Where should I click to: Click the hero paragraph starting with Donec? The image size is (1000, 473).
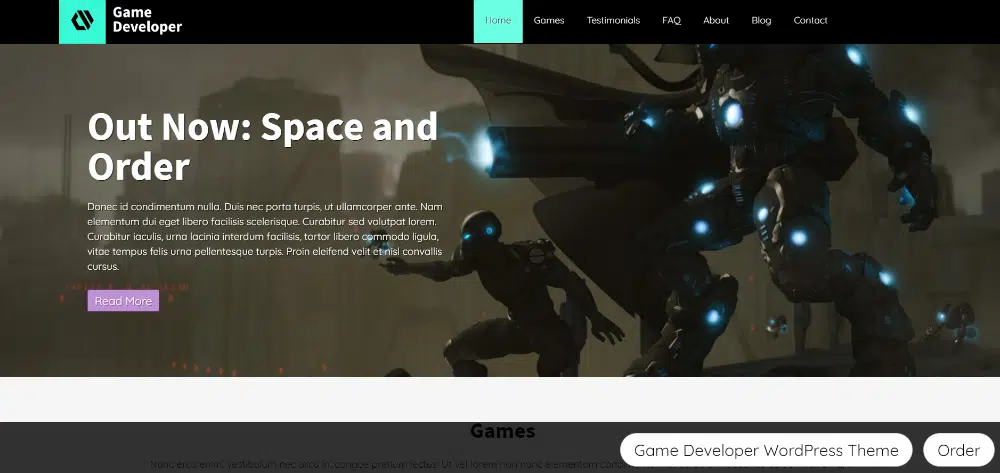pyautogui.click(x=265, y=236)
